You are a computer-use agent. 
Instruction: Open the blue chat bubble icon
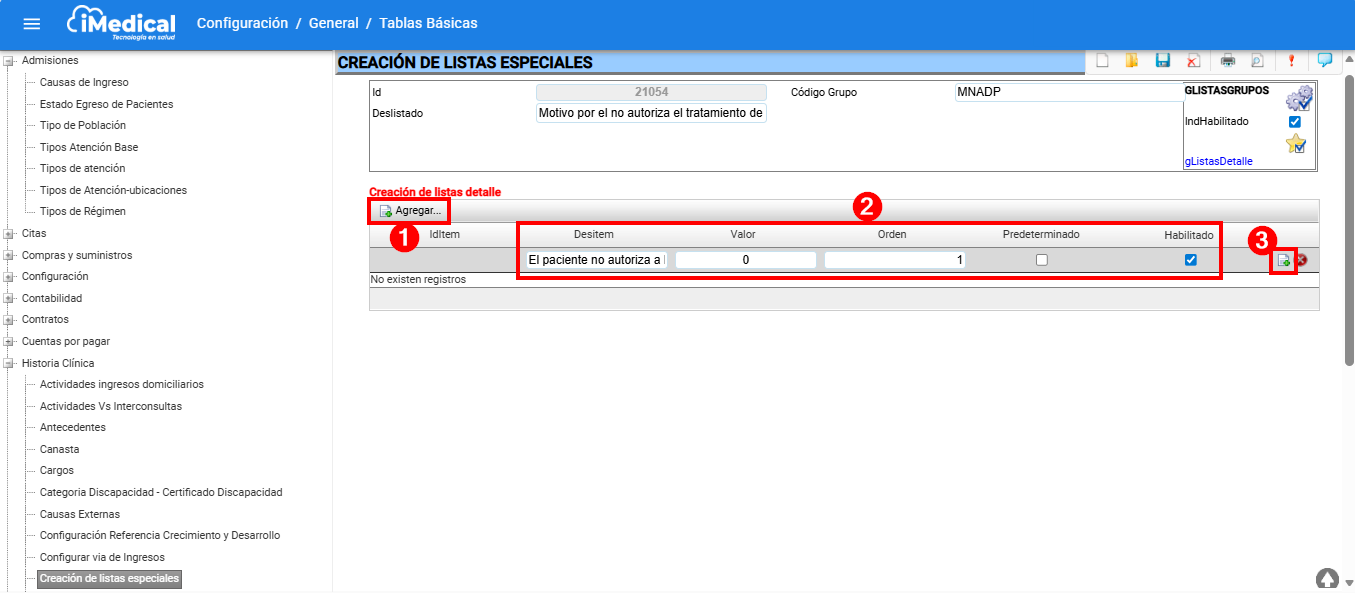click(1325, 60)
